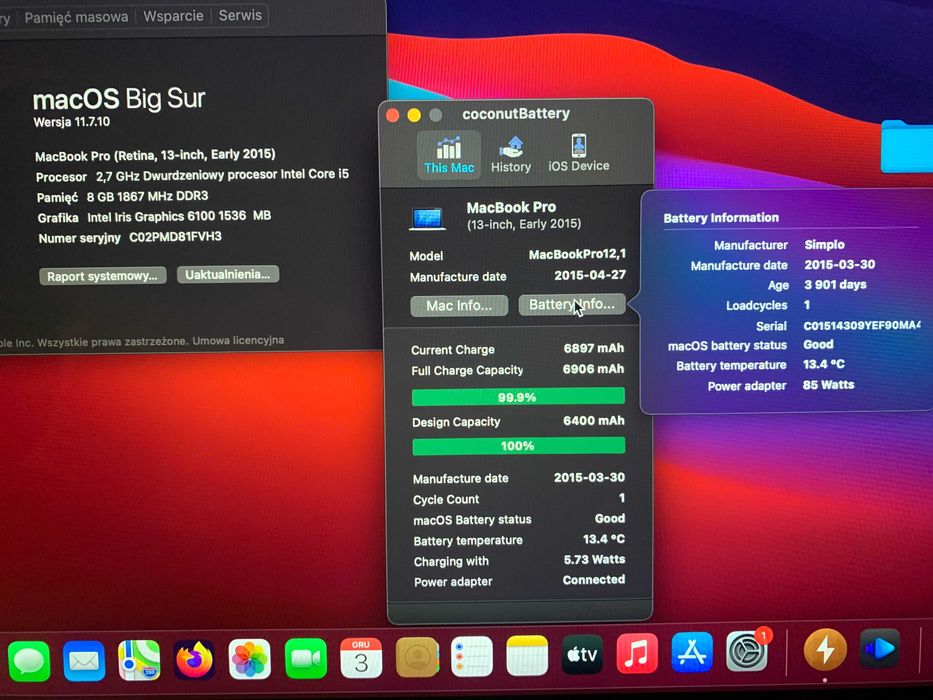Image resolution: width=933 pixels, height=700 pixels.
Task: Click the 2015-04-27 manufacture date value
Action: tap(590, 275)
